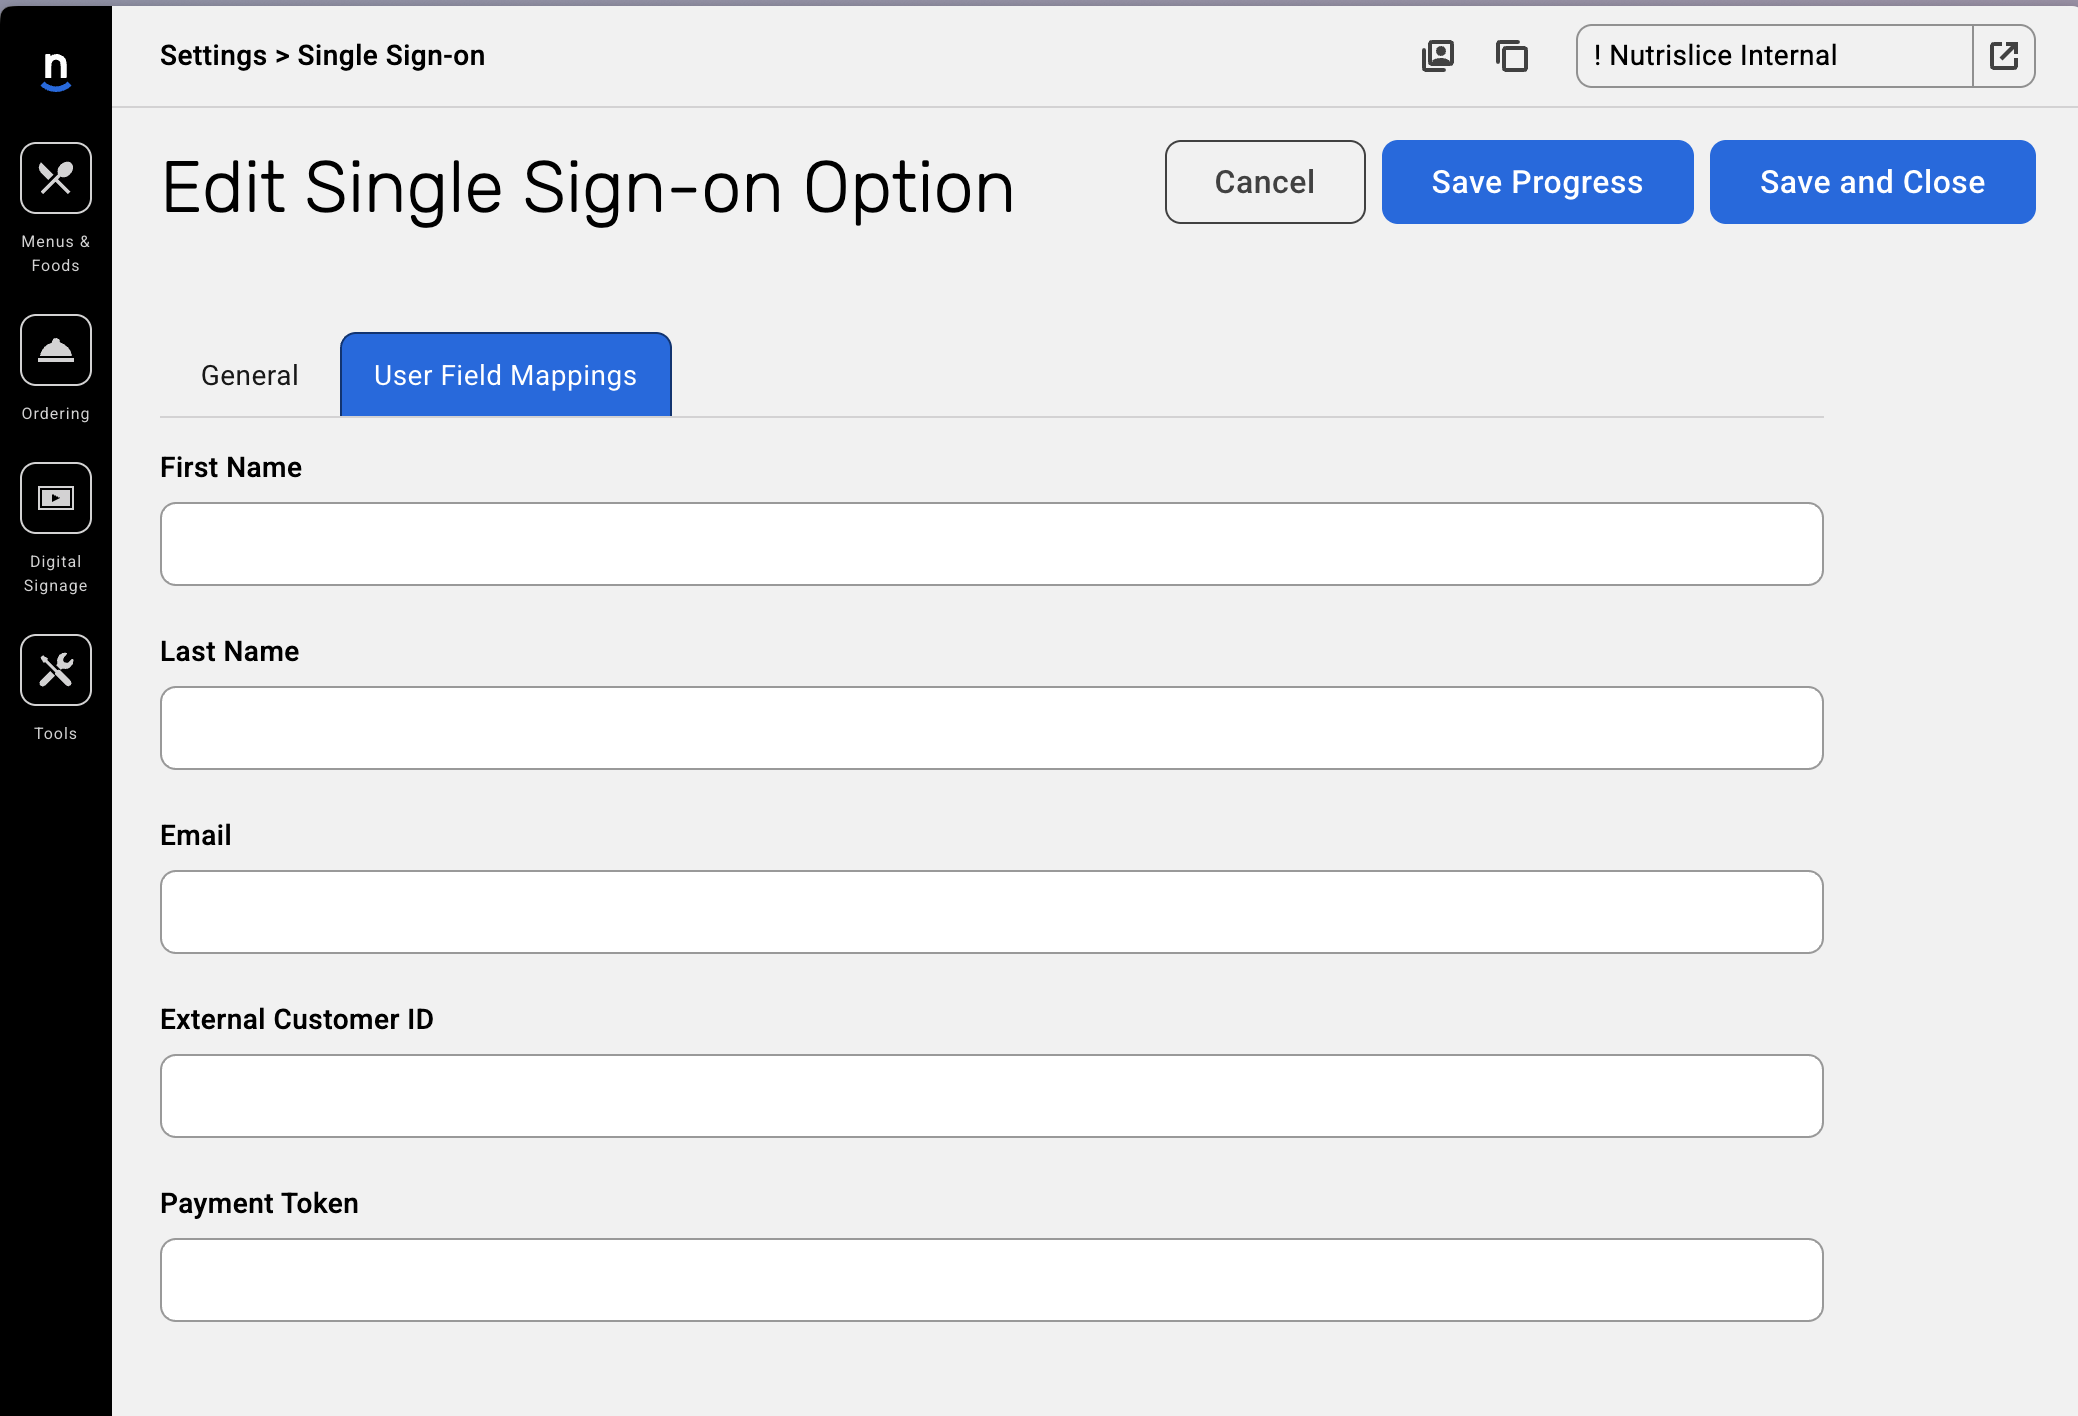Click the account switcher icon in header
This screenshot has width=2078, height=1416.
coord(1438,56)
